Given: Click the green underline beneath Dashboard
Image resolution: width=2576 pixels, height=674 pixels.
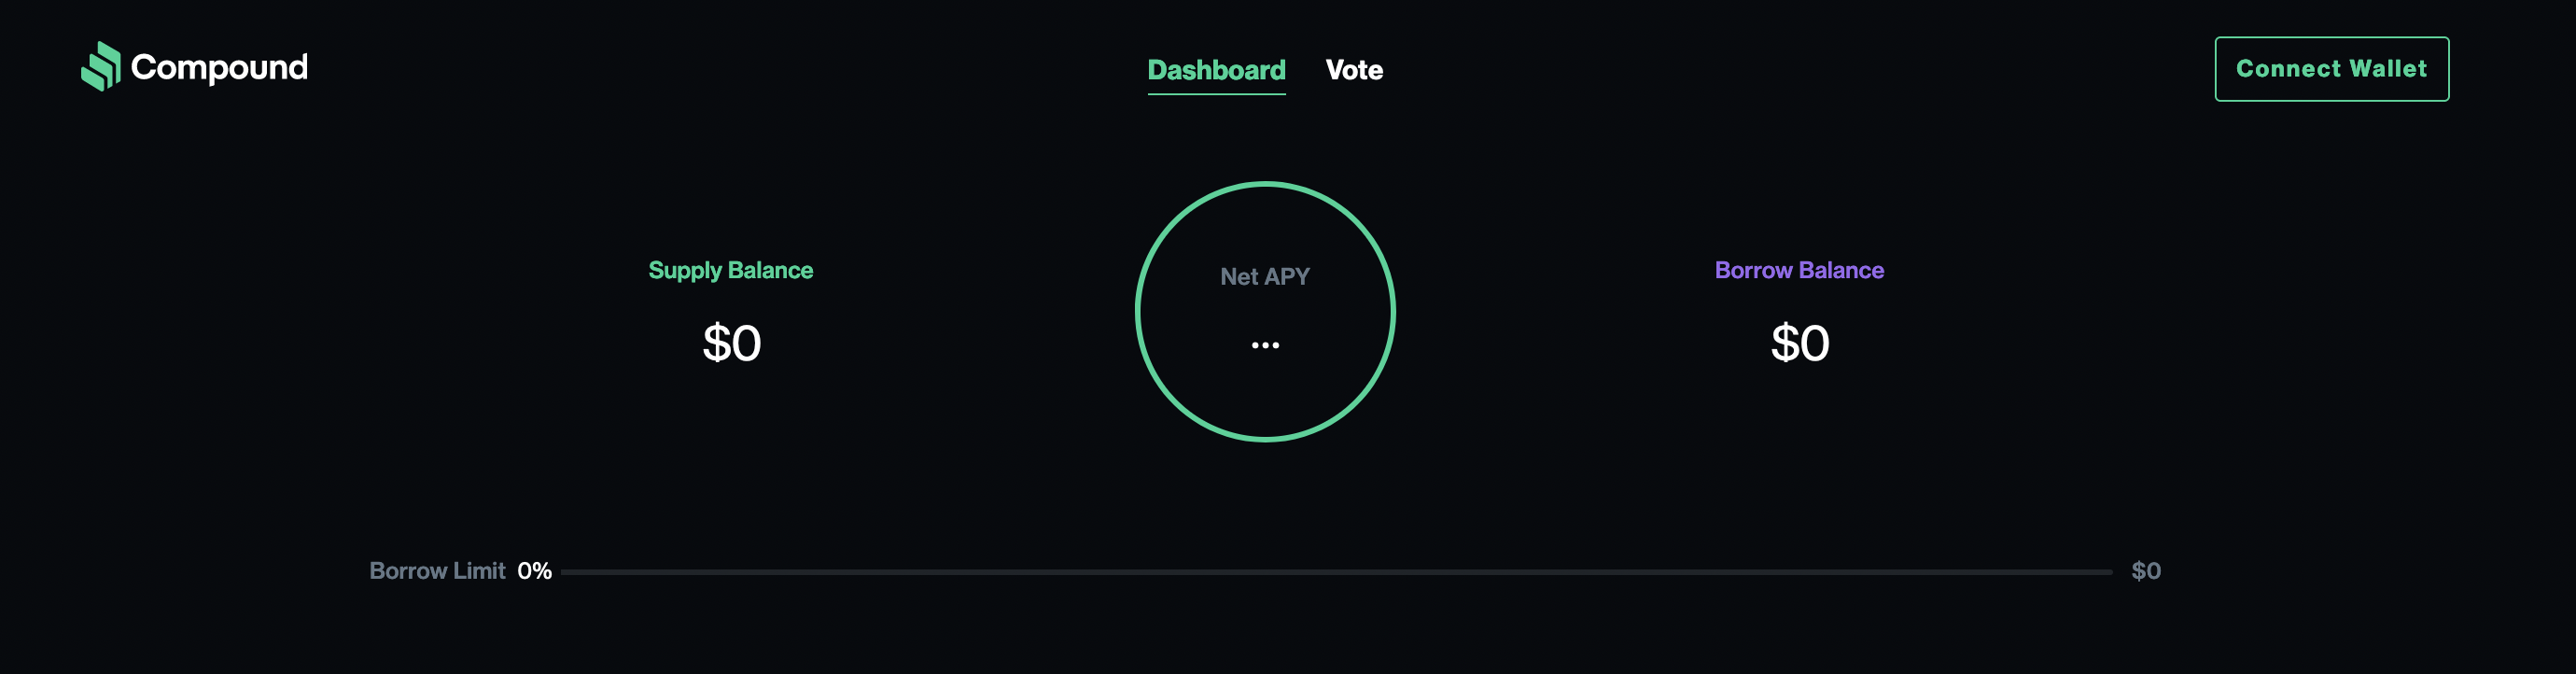Looking at the screenshot, I should pos(1216,94).
